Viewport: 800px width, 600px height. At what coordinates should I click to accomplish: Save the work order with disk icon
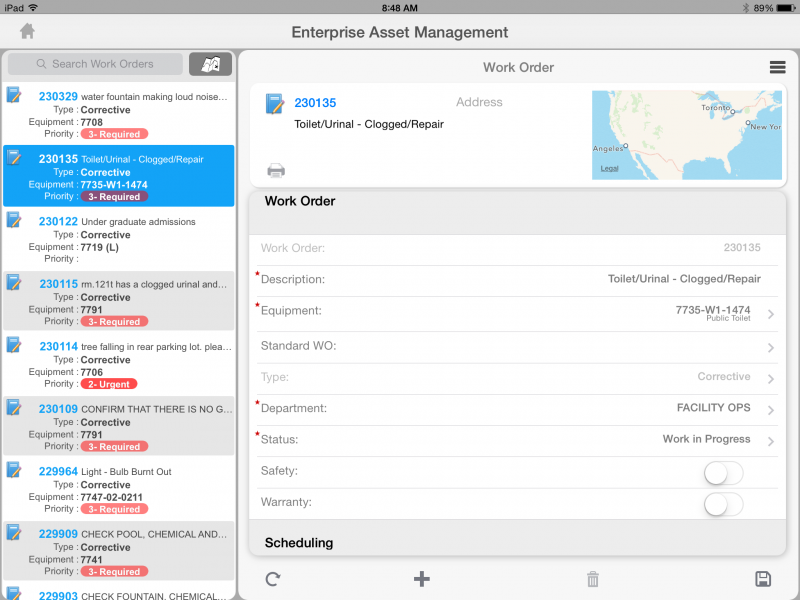tap(763, 579)
